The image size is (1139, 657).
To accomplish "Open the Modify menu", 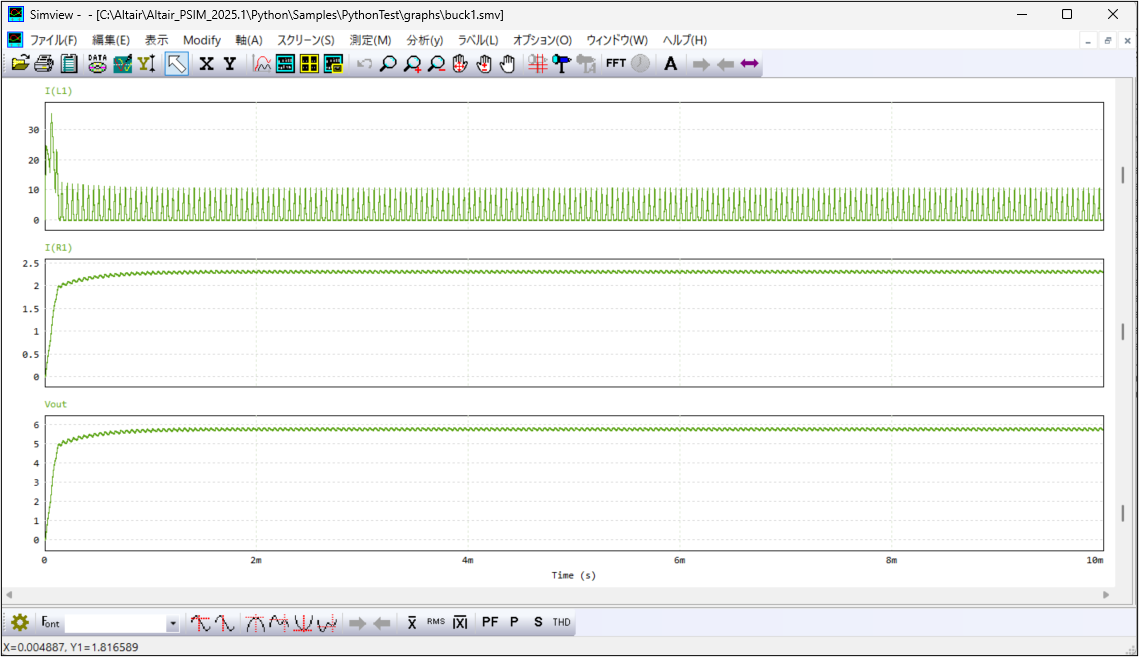I will tap(201, 40).
